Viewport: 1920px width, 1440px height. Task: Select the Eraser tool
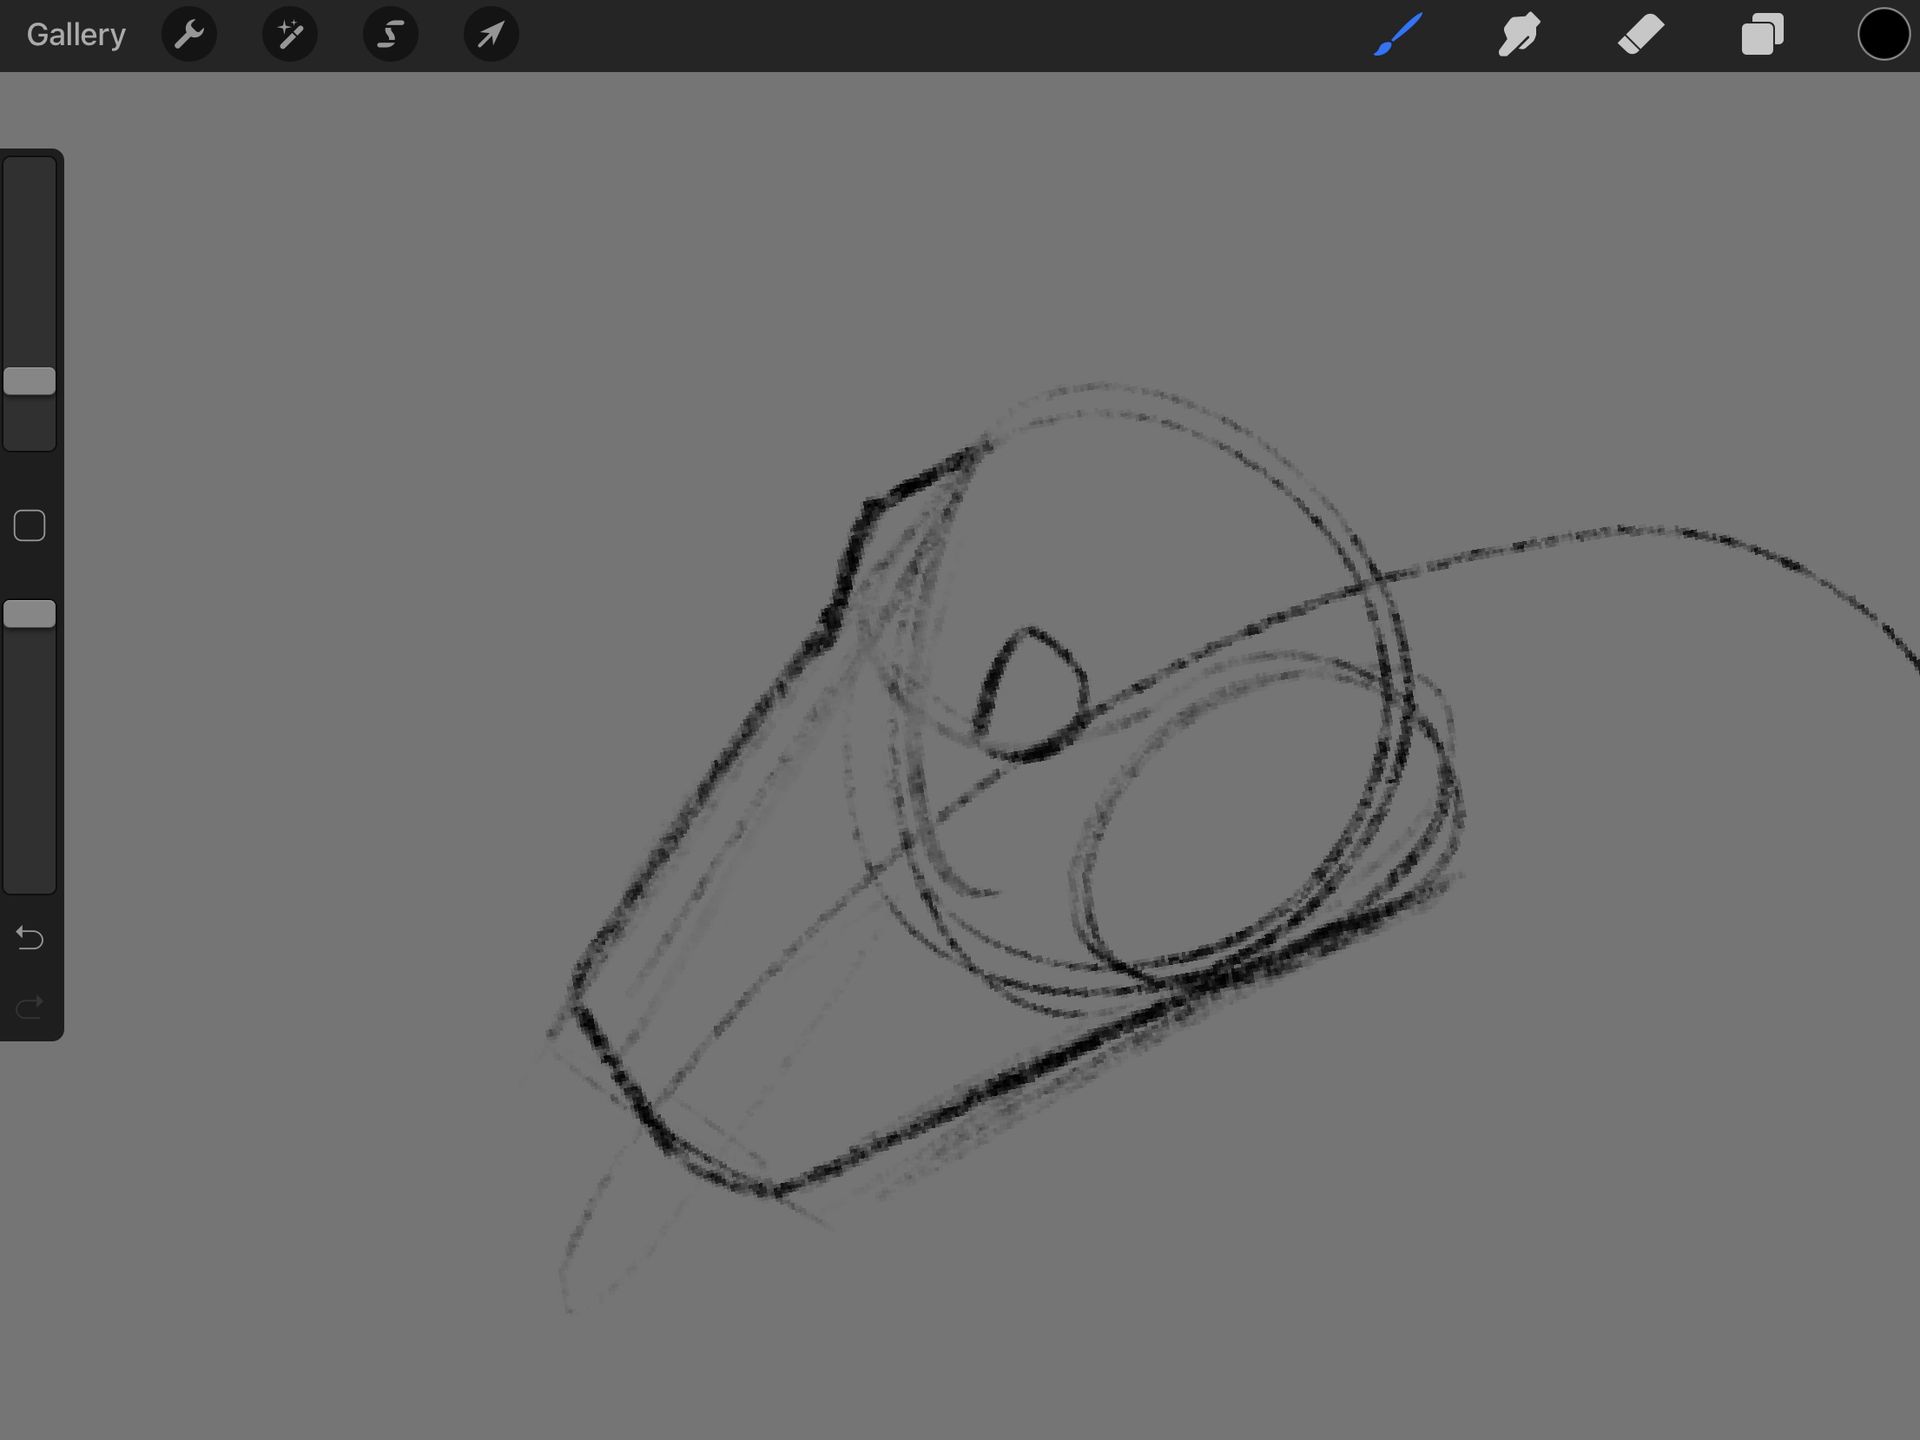click(1641, 35)
